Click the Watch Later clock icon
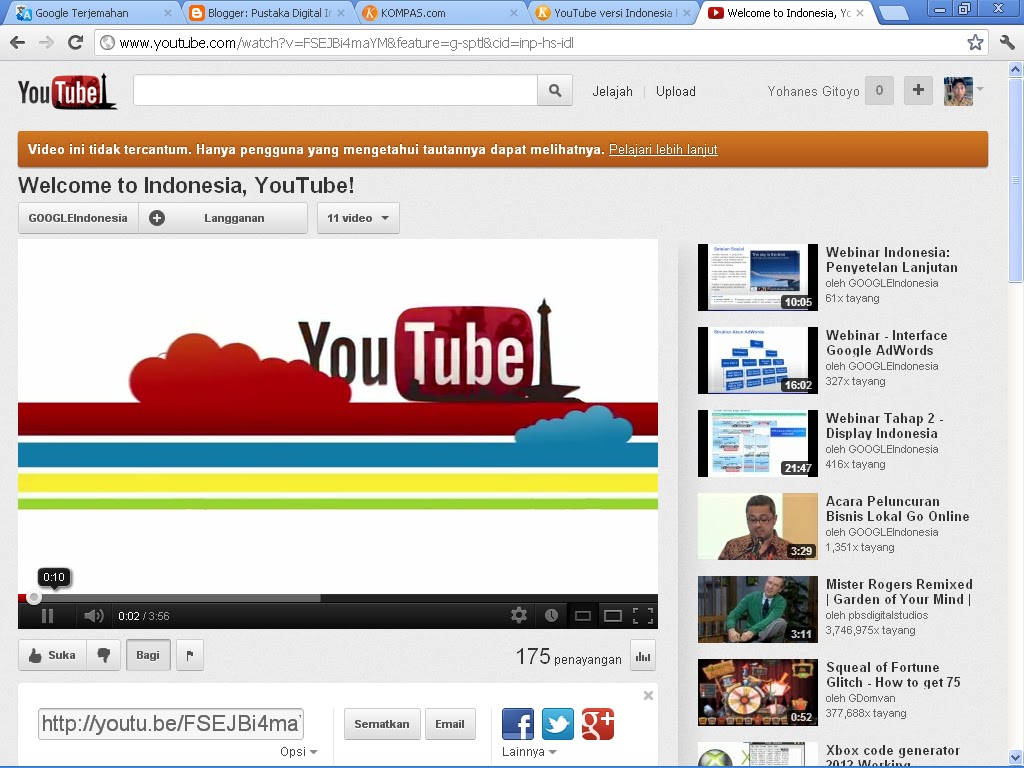The width and height of the screenshot is (1024, 768). (551, 615)
